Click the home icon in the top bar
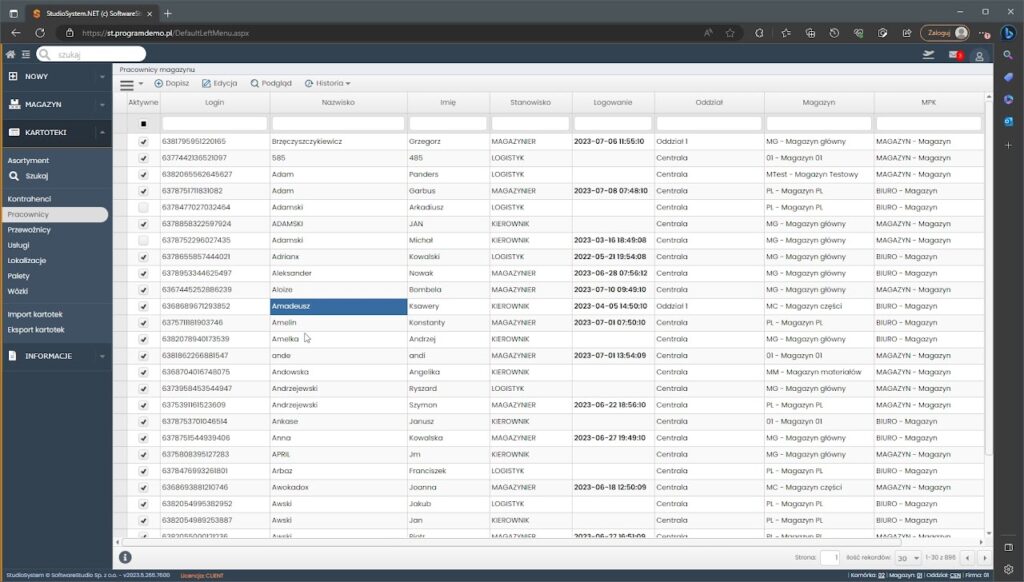This screenshot has height=582, width=1024. pos(10,54)
